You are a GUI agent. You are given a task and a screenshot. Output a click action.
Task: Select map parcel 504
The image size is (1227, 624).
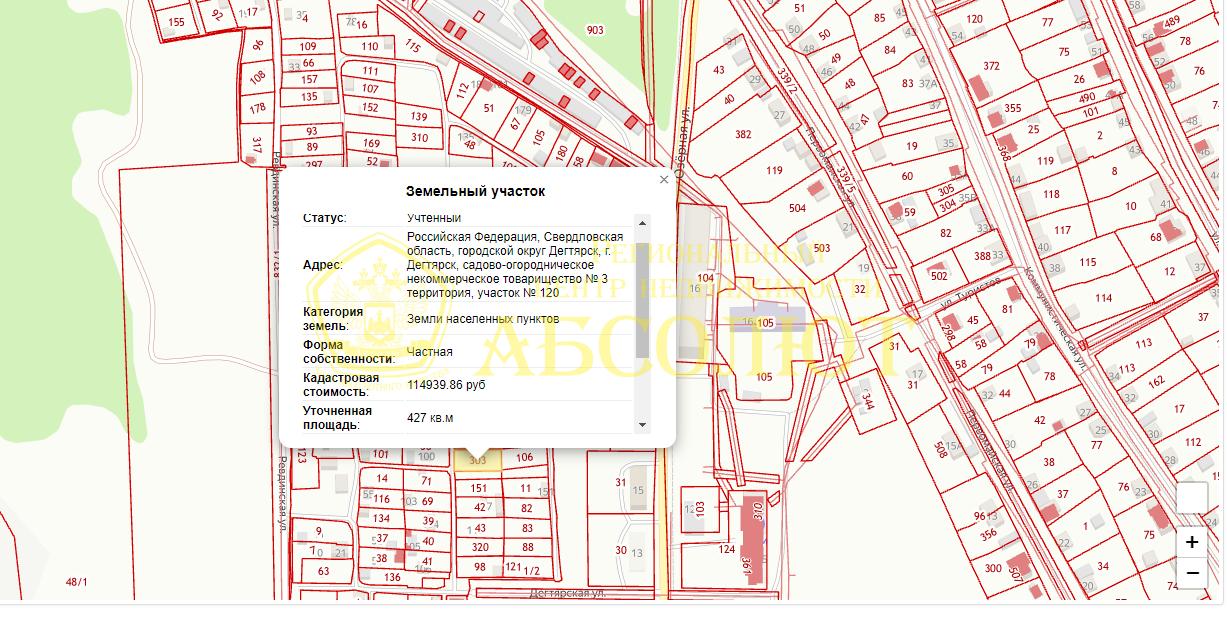click(x=797, y=208)
